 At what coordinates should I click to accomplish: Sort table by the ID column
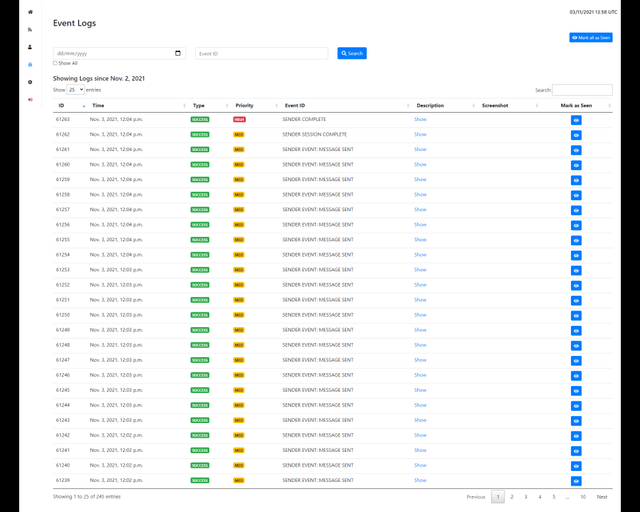62,105
